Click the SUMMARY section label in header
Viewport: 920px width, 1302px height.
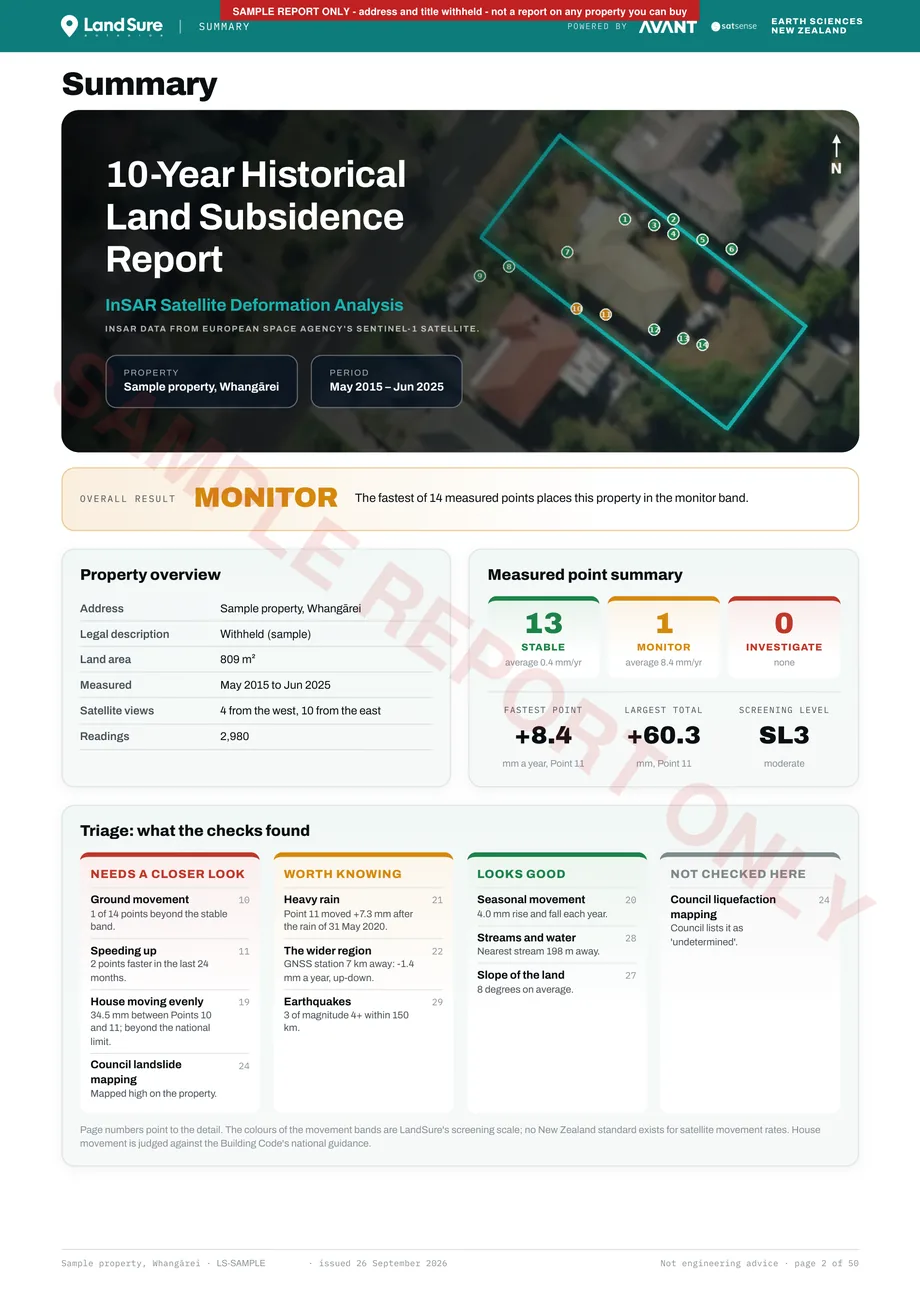coord(224,27)
